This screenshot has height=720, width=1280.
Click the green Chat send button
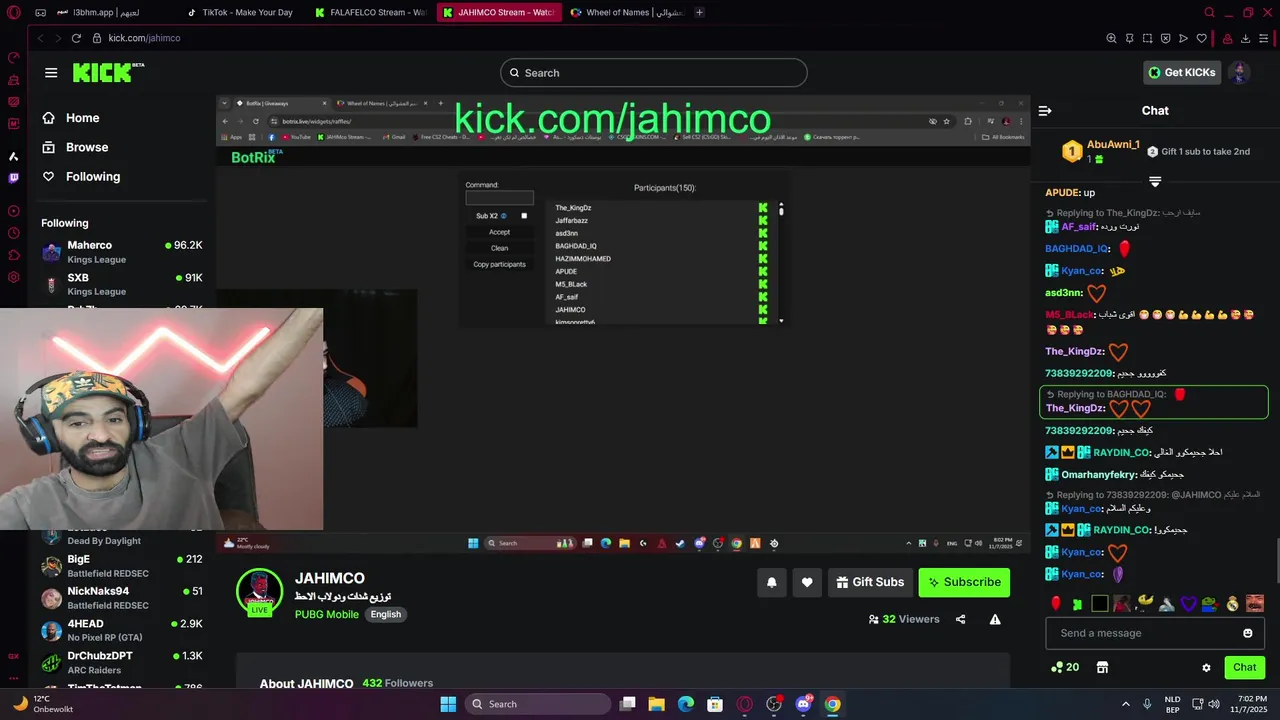1244,667
